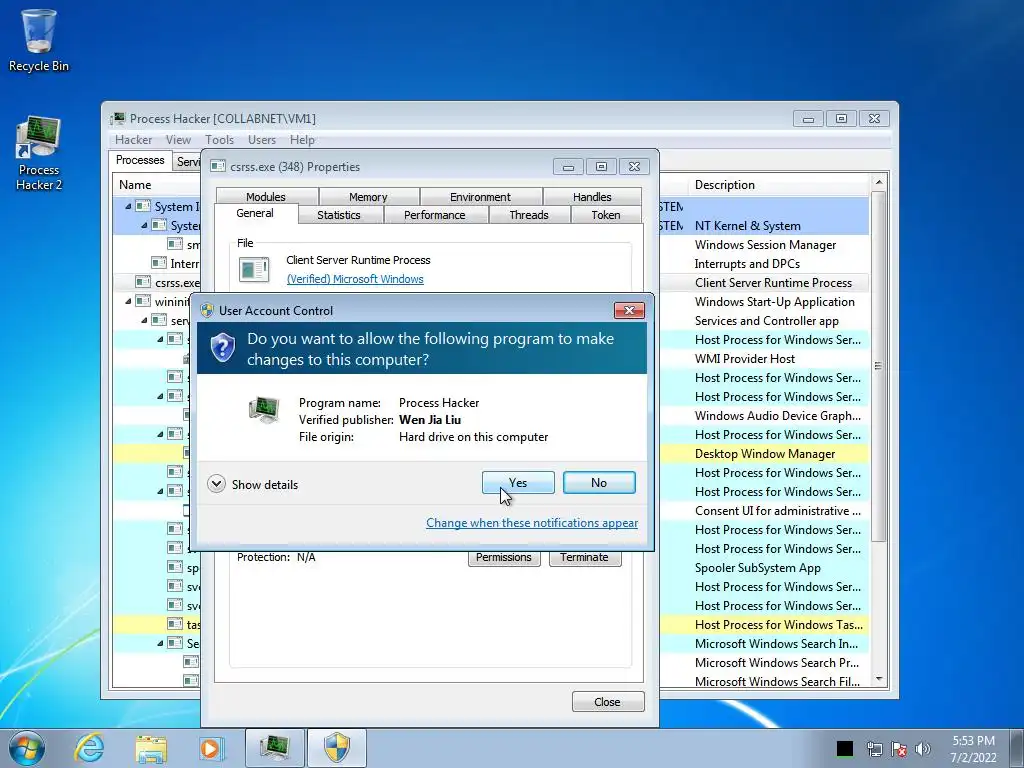Open the Modules tab in csrss.exe Properties

(x=266, y=197)
